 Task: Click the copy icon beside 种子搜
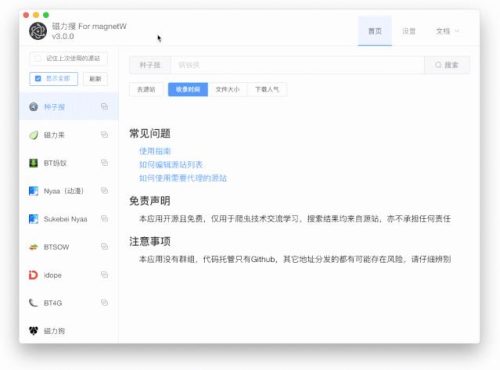[104, 106]
